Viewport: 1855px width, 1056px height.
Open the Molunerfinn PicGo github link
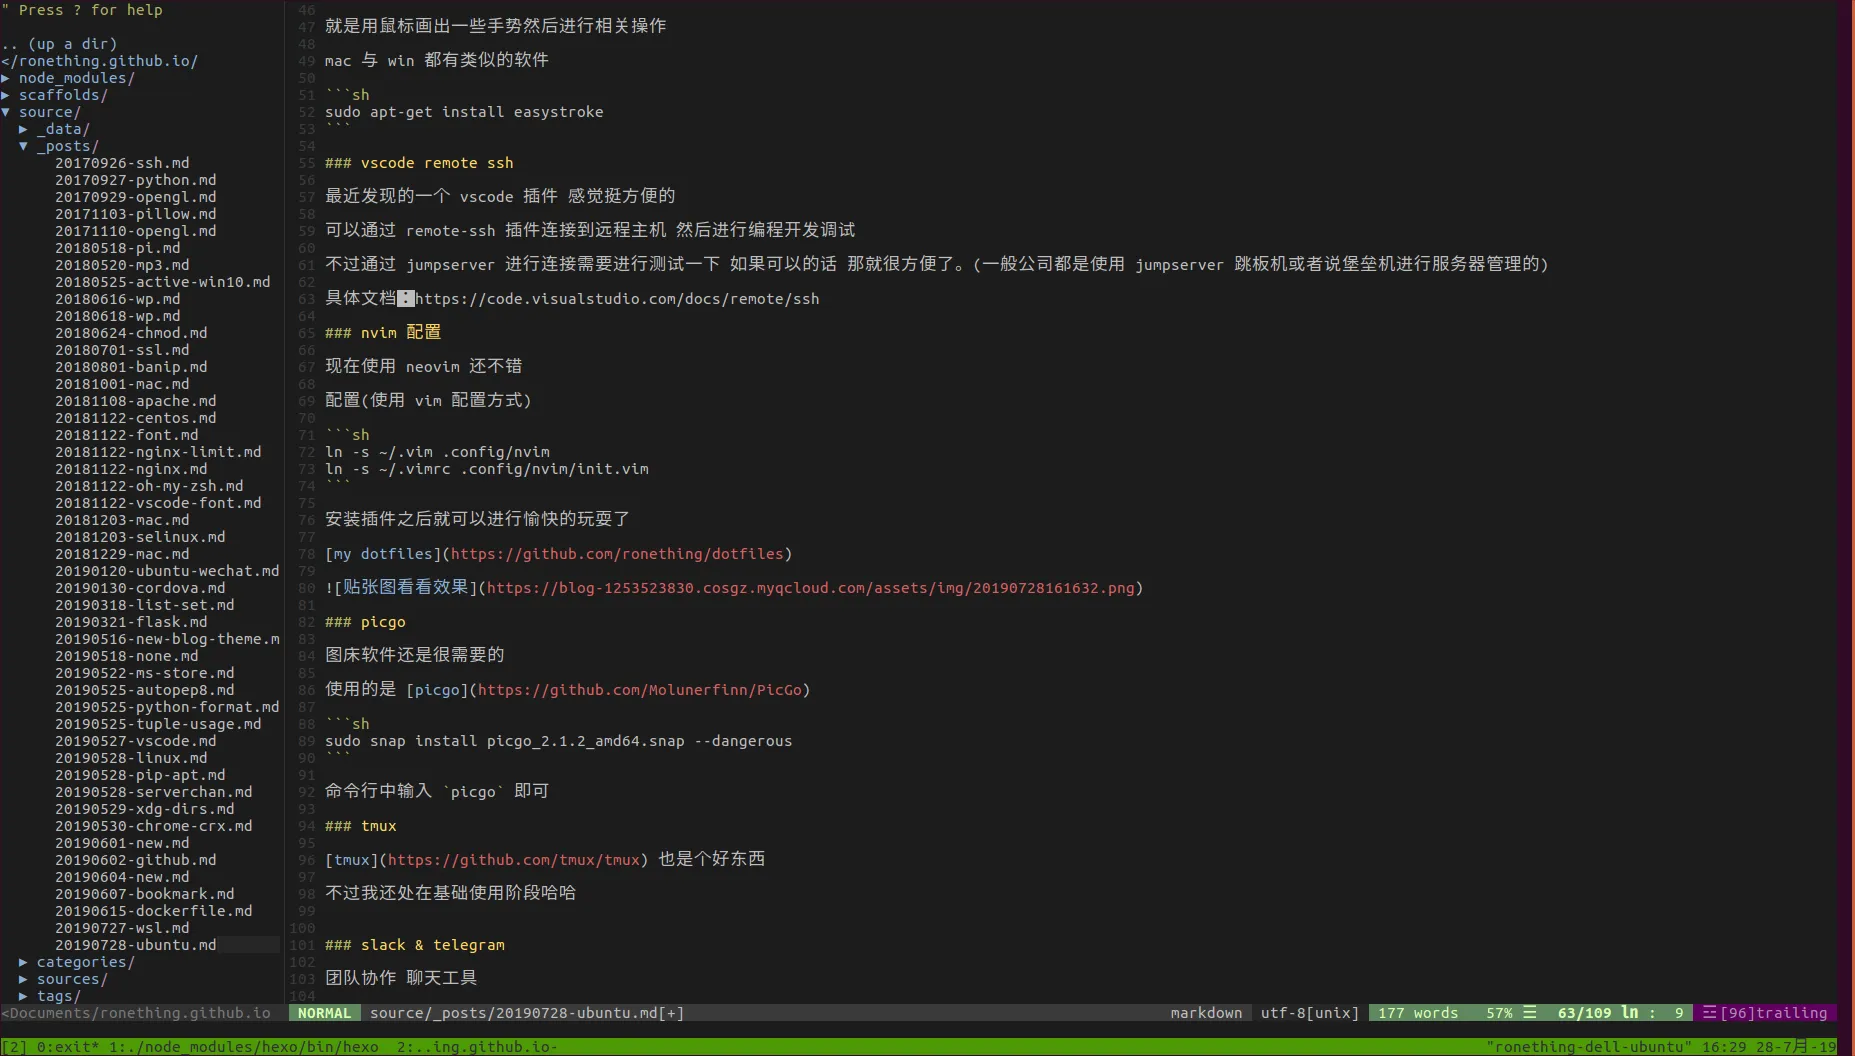(x=640, y=690)
